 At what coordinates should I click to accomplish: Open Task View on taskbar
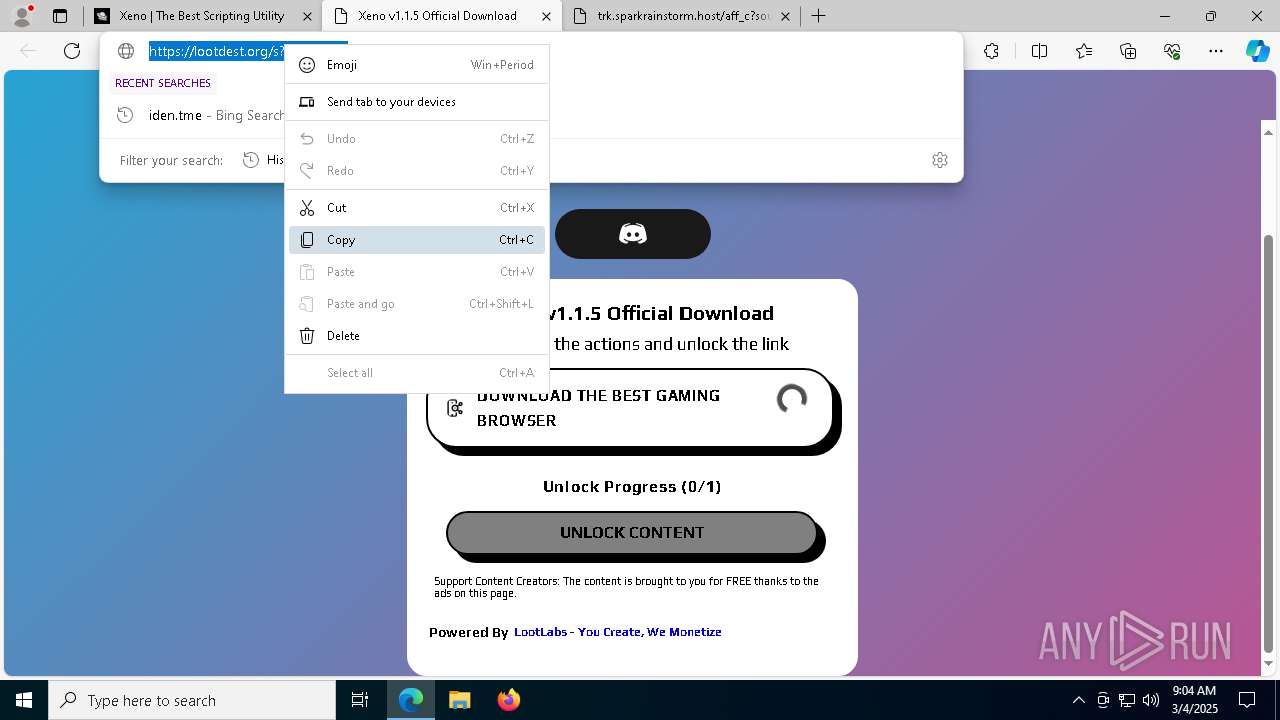[x=360, y=700]
